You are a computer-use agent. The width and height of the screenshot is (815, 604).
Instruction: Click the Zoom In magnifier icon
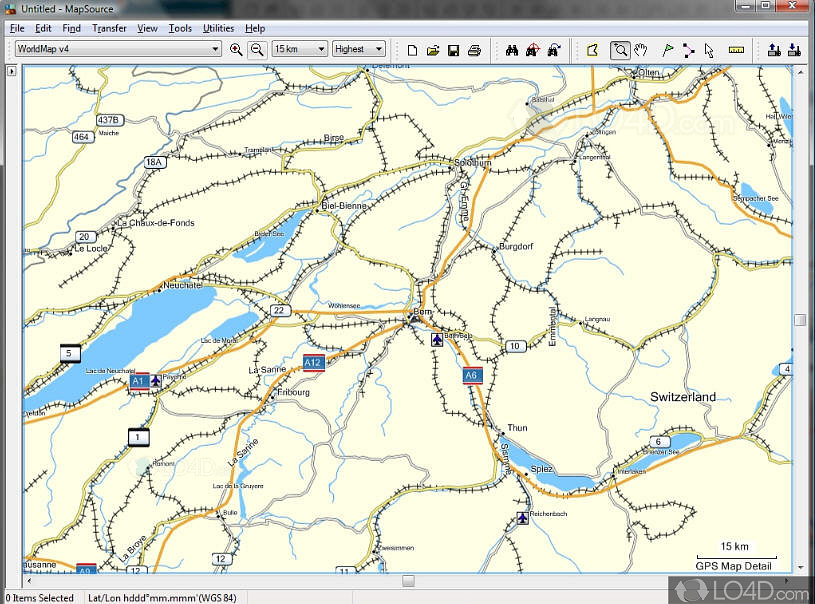point(236,49)
